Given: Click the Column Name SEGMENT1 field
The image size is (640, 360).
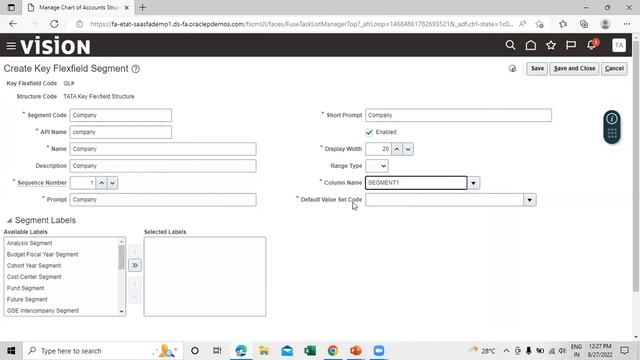Looking at the screenshot, I should coord(416,183).
